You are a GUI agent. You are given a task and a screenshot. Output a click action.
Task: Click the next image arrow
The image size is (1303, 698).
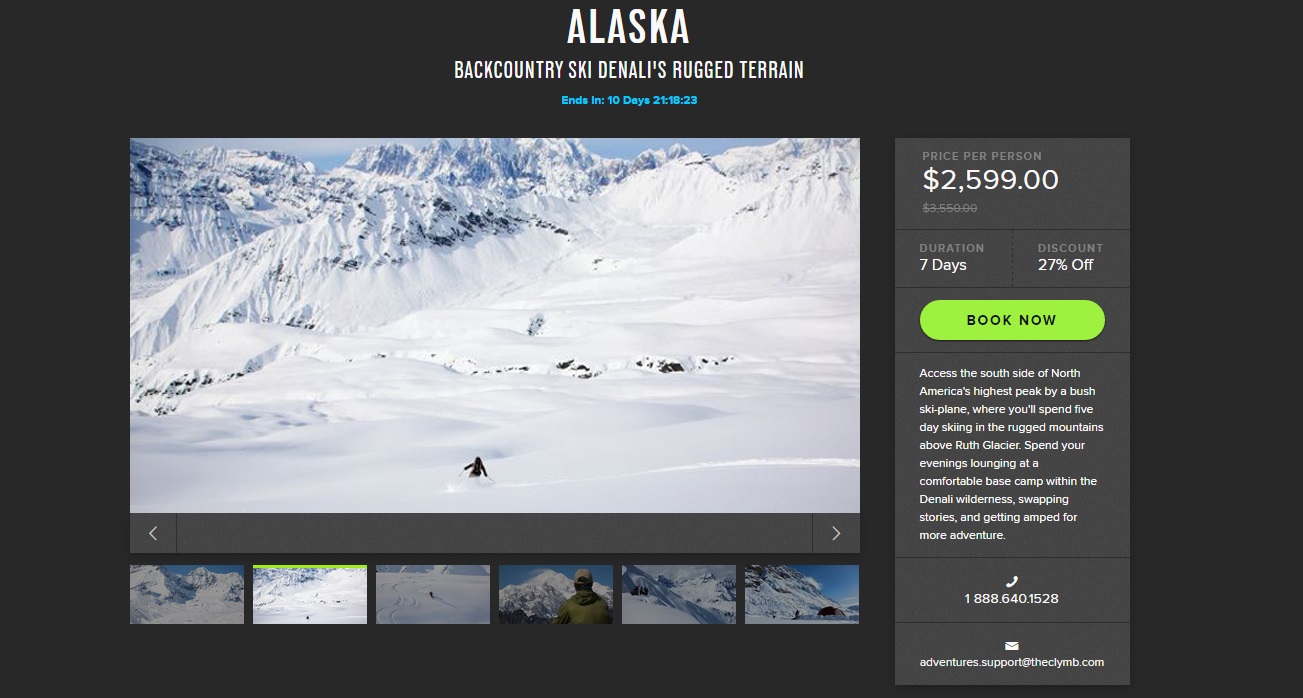836,533
